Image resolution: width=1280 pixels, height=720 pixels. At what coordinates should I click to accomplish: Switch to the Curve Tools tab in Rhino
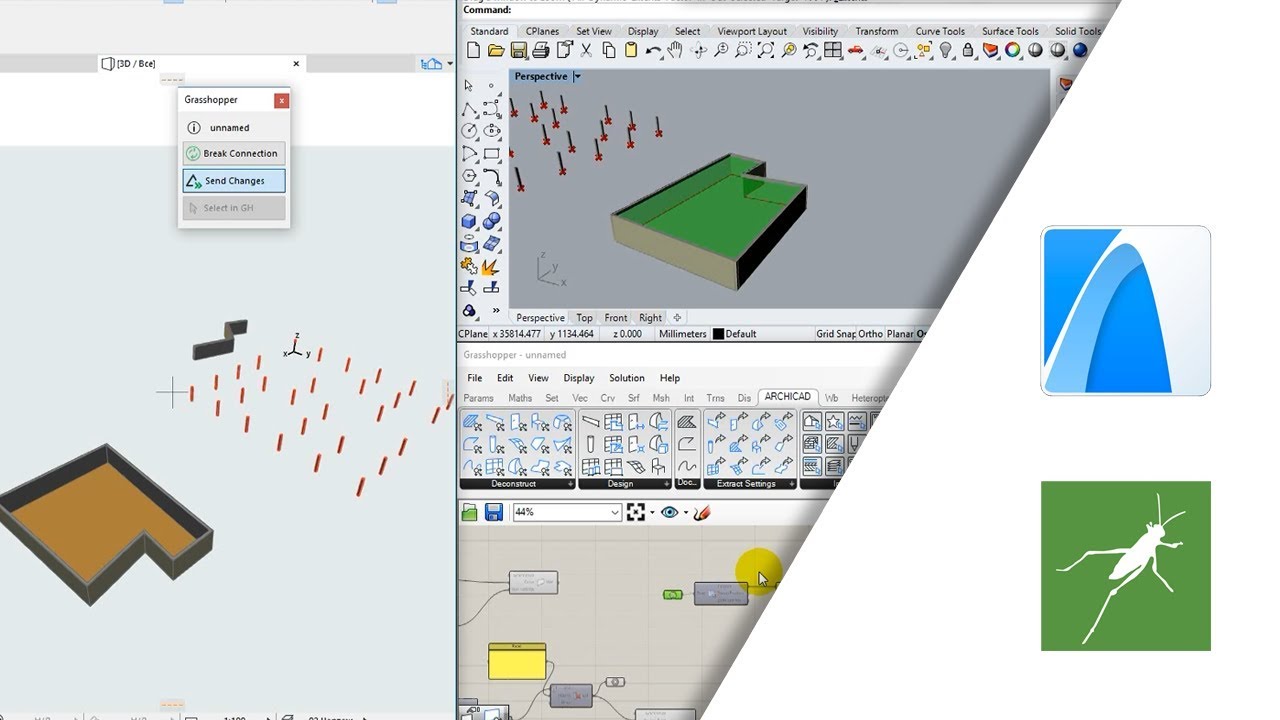coord(941,31)
